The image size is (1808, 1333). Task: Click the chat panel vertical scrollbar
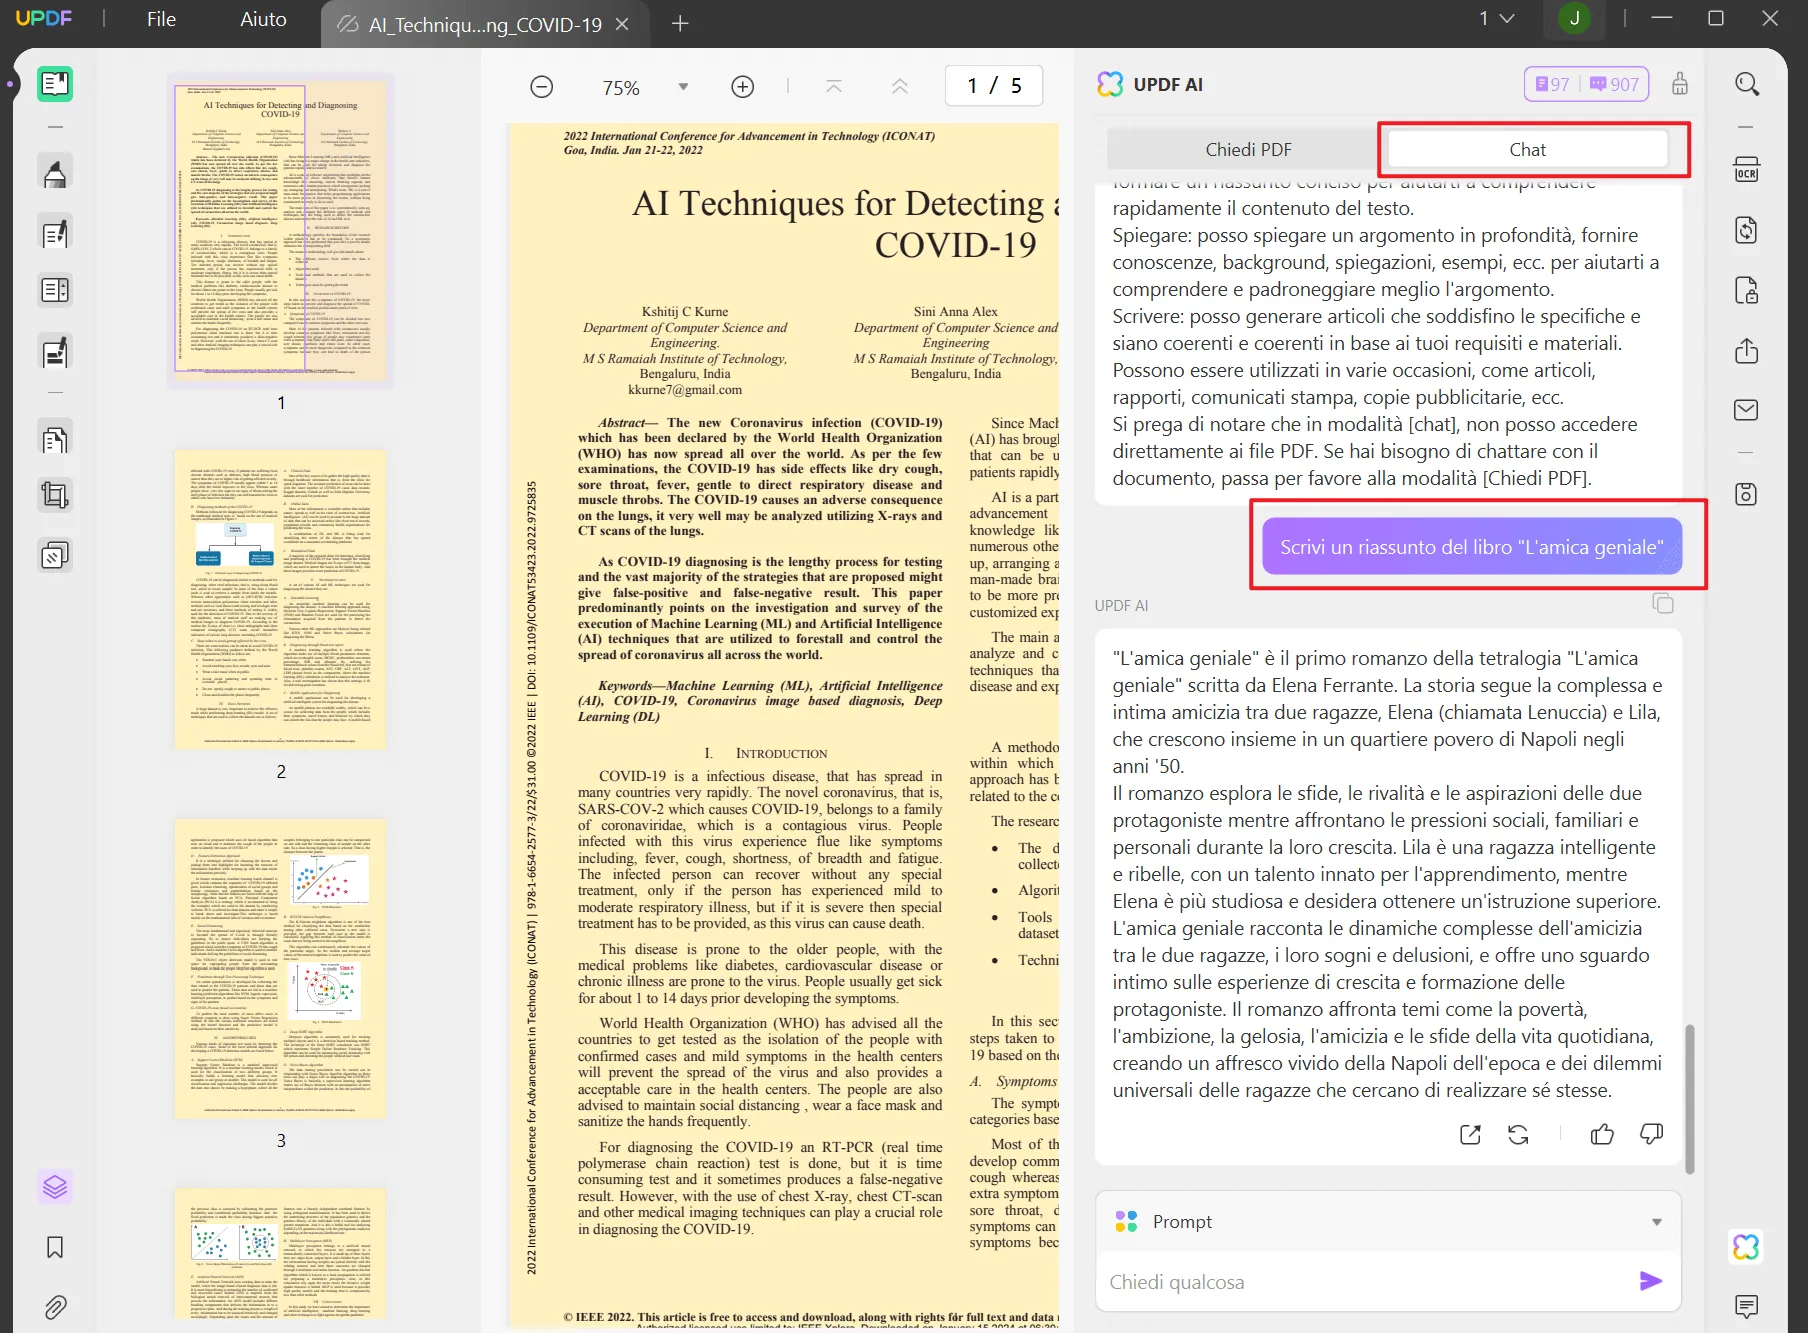coord(1689,1098)
